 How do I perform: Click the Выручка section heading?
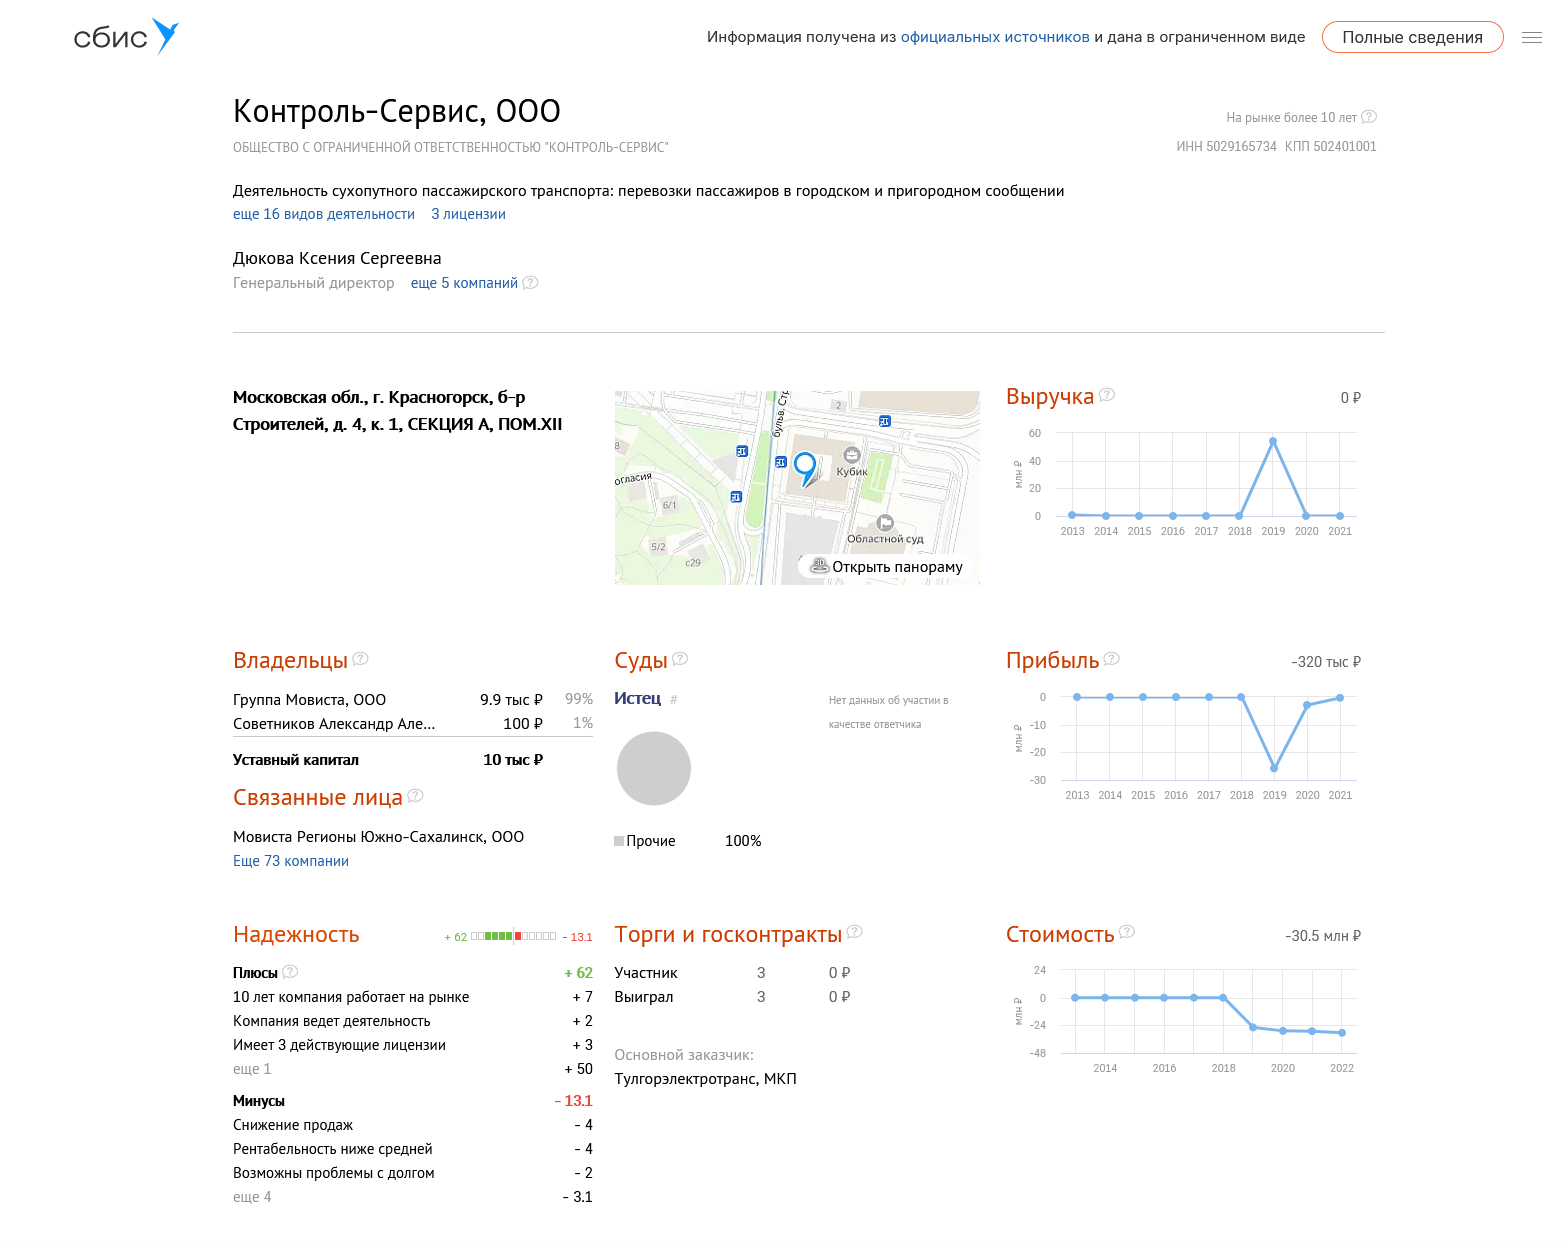click(x=1050, y=397)
